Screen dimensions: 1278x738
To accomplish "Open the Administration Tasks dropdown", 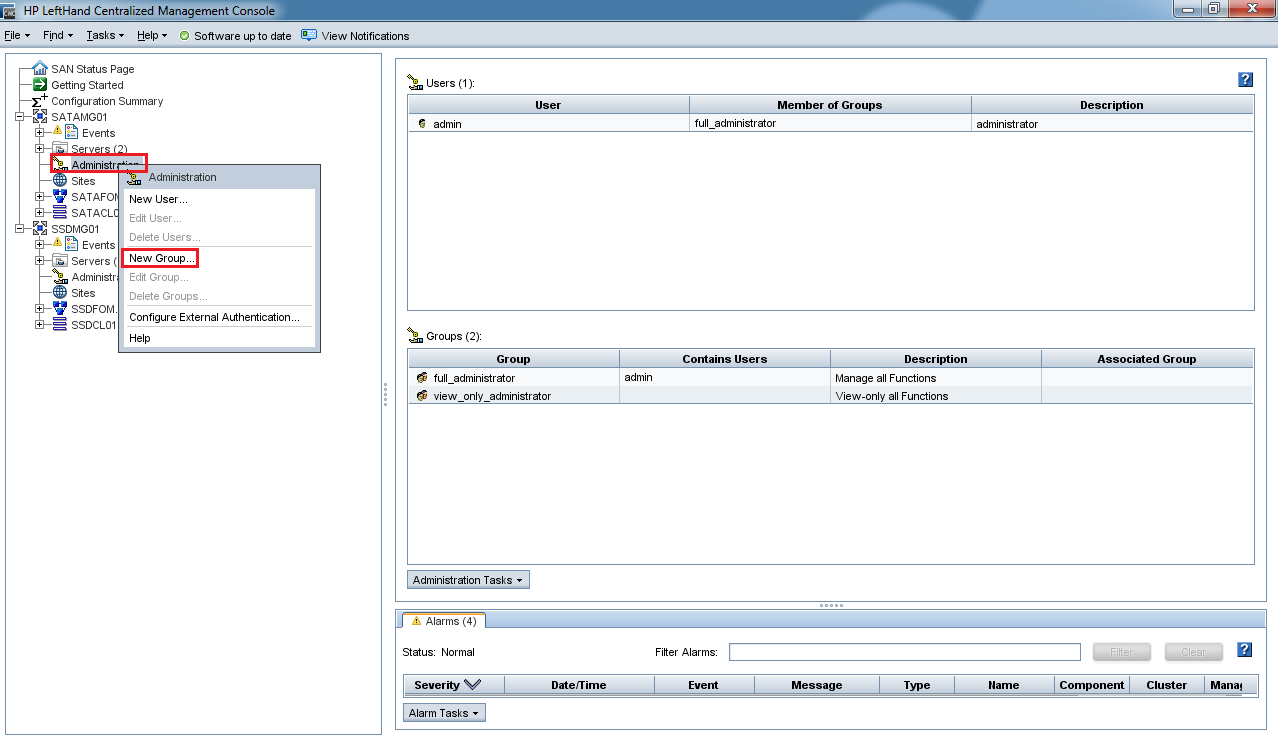I will point(468,580).
